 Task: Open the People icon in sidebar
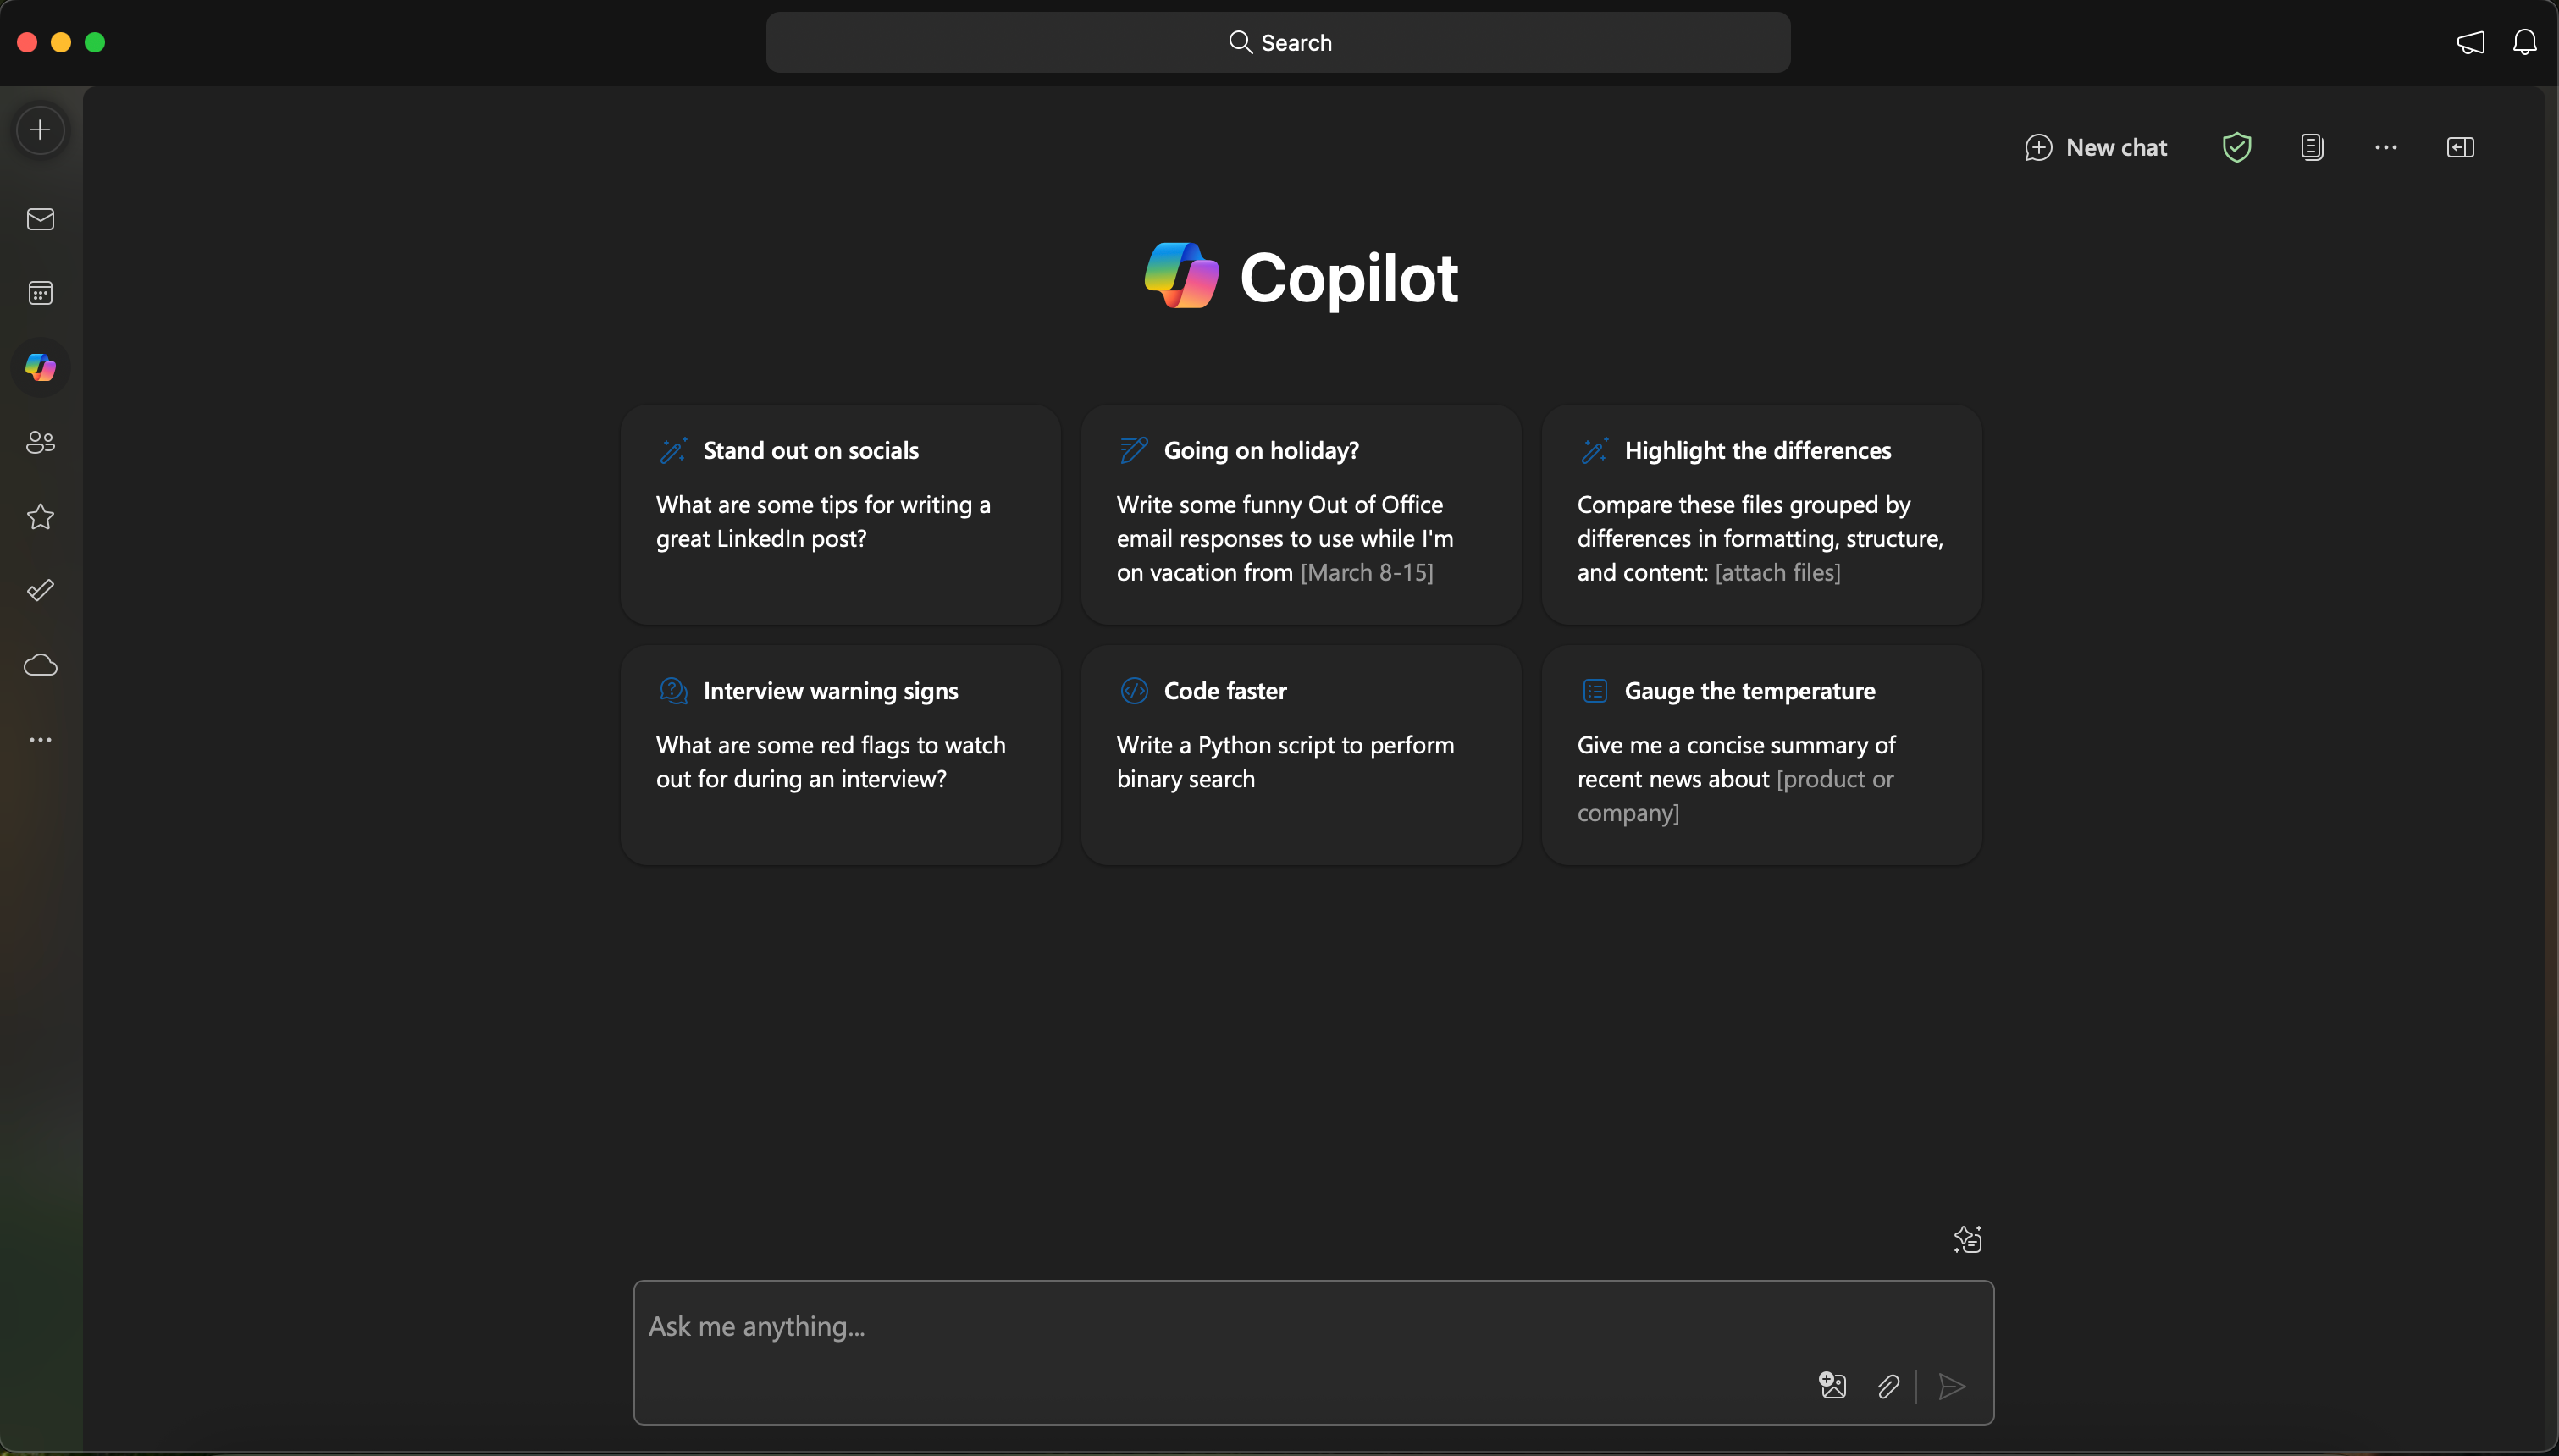40,442
